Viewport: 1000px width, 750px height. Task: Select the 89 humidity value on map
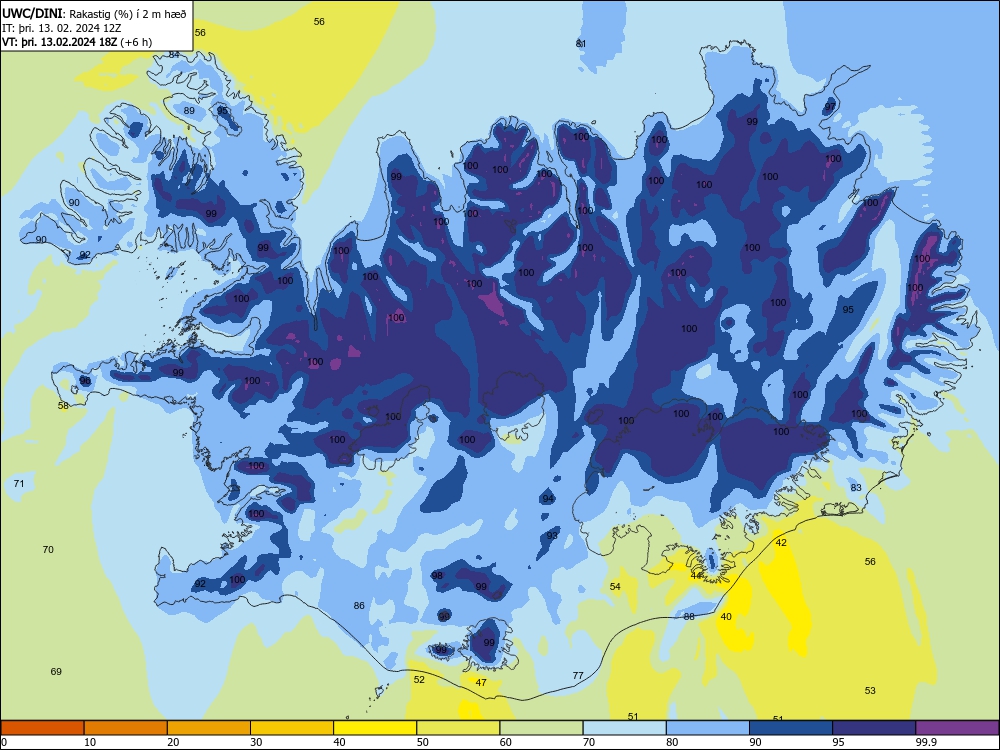189,110
